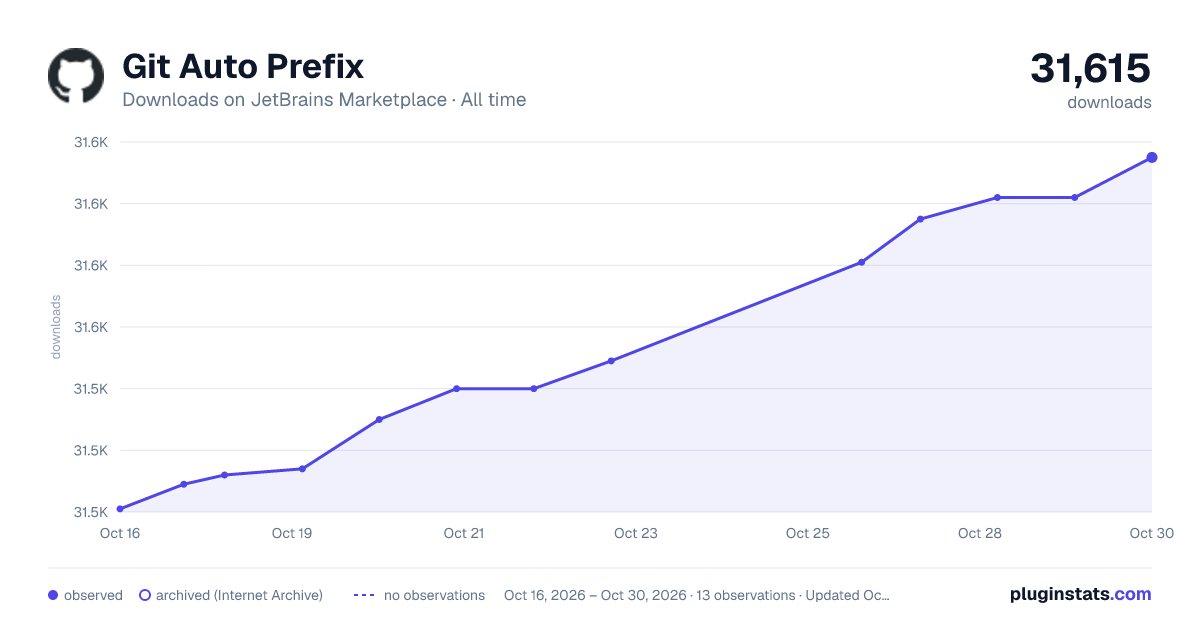Select the 'Git Auto Prefix' title
This screenshot has width=1200, height=630.
pos(243,66)
